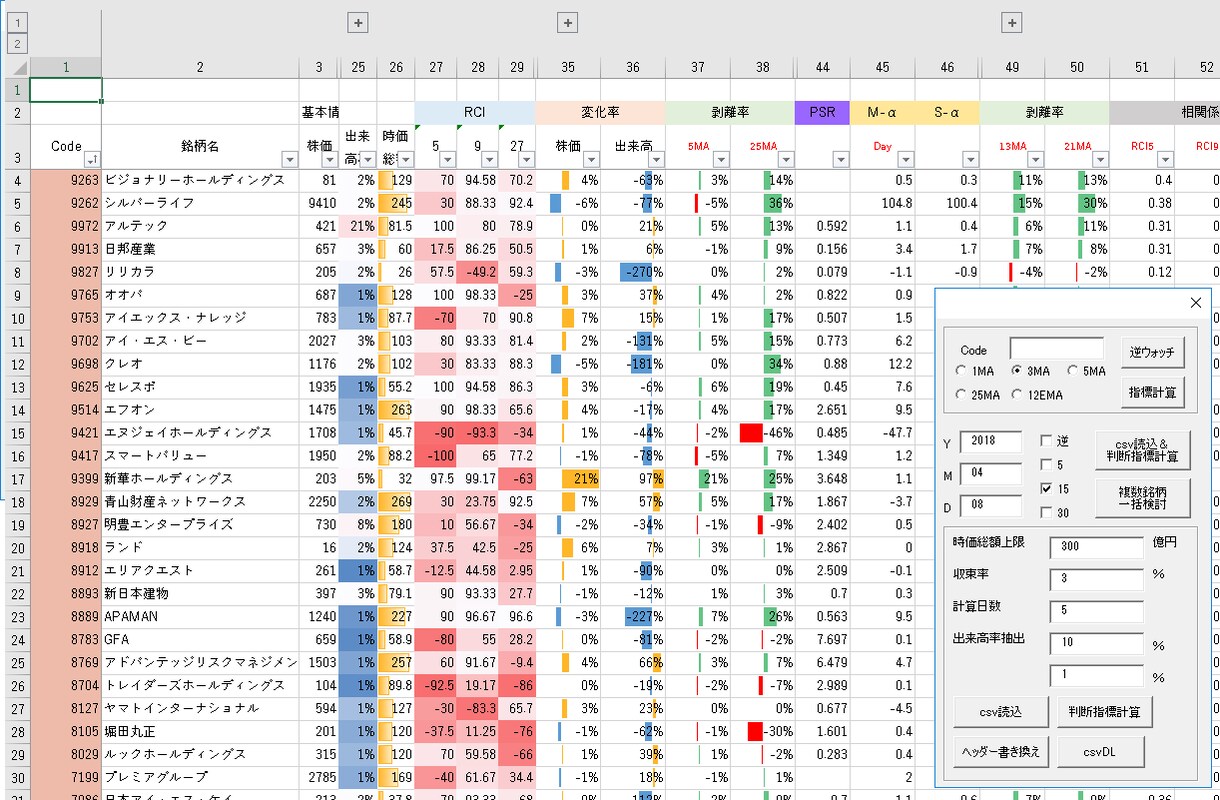Select the cell 青山財産ネットワークス

pyautogui.click(x=200, y=502)
